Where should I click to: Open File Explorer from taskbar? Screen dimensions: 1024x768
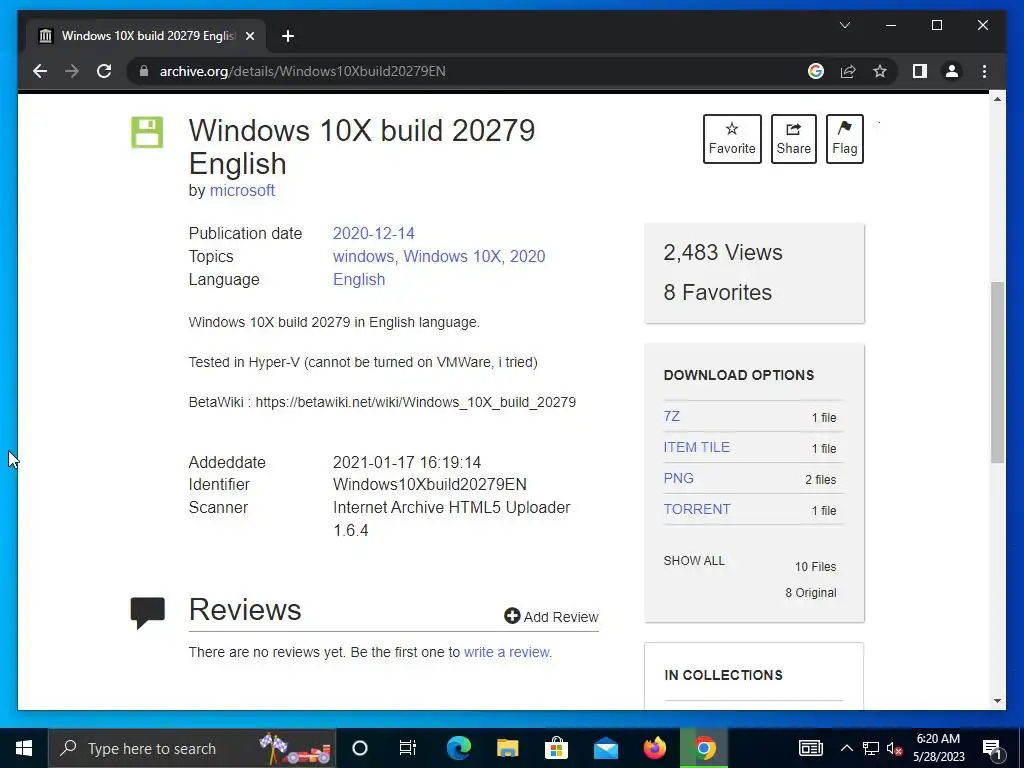click(507, 748)
